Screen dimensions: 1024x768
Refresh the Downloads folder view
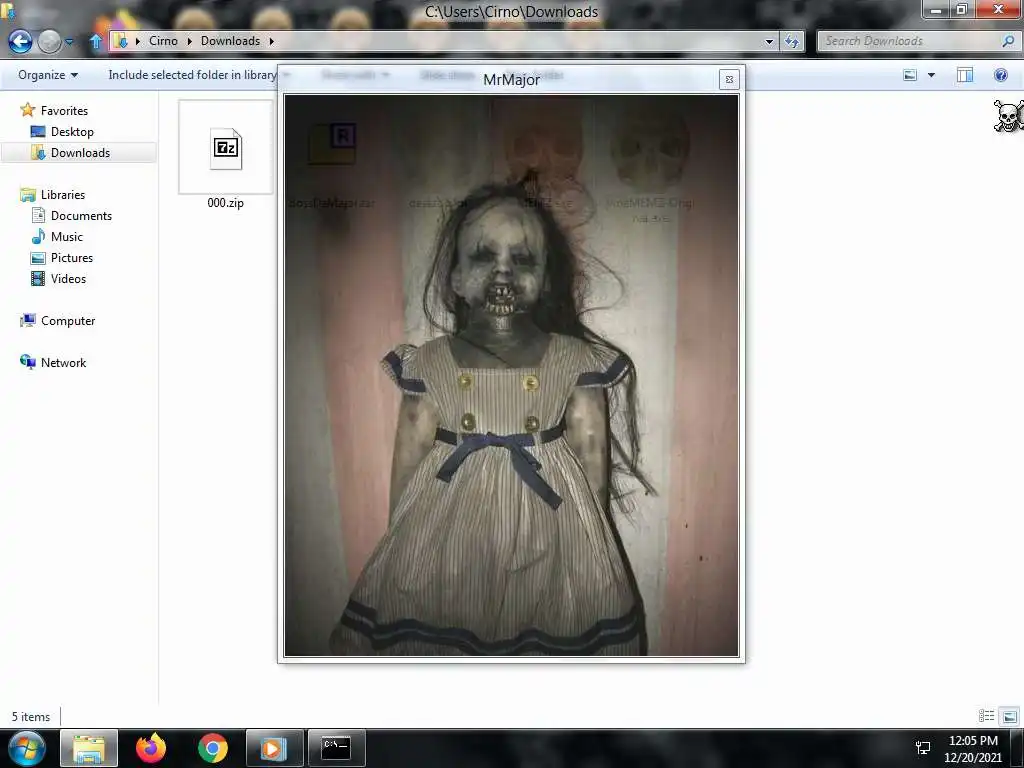pyautogui.click(x=792, y=42)
